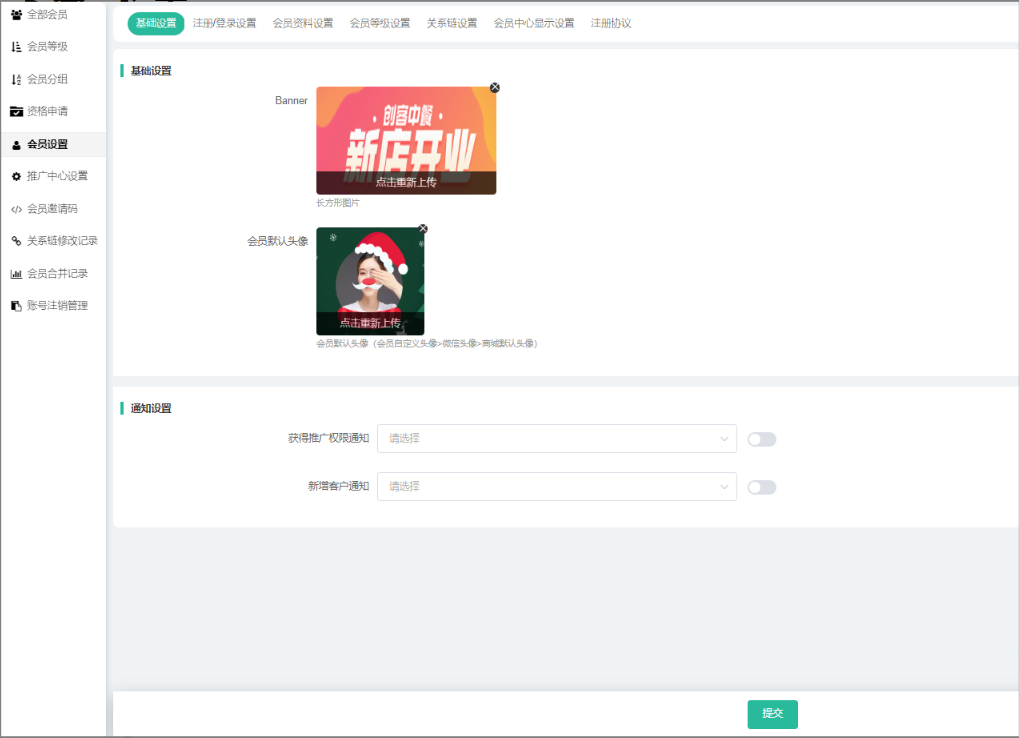Click the 推广中心设置 gear icon
This screenshot has width=1019, height=738.
click(16, 176)
